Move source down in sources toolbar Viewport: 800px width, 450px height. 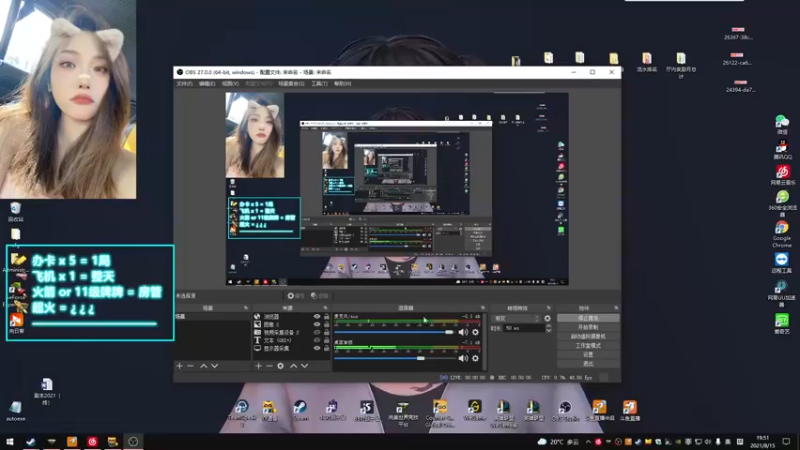[x=305, y=366]
